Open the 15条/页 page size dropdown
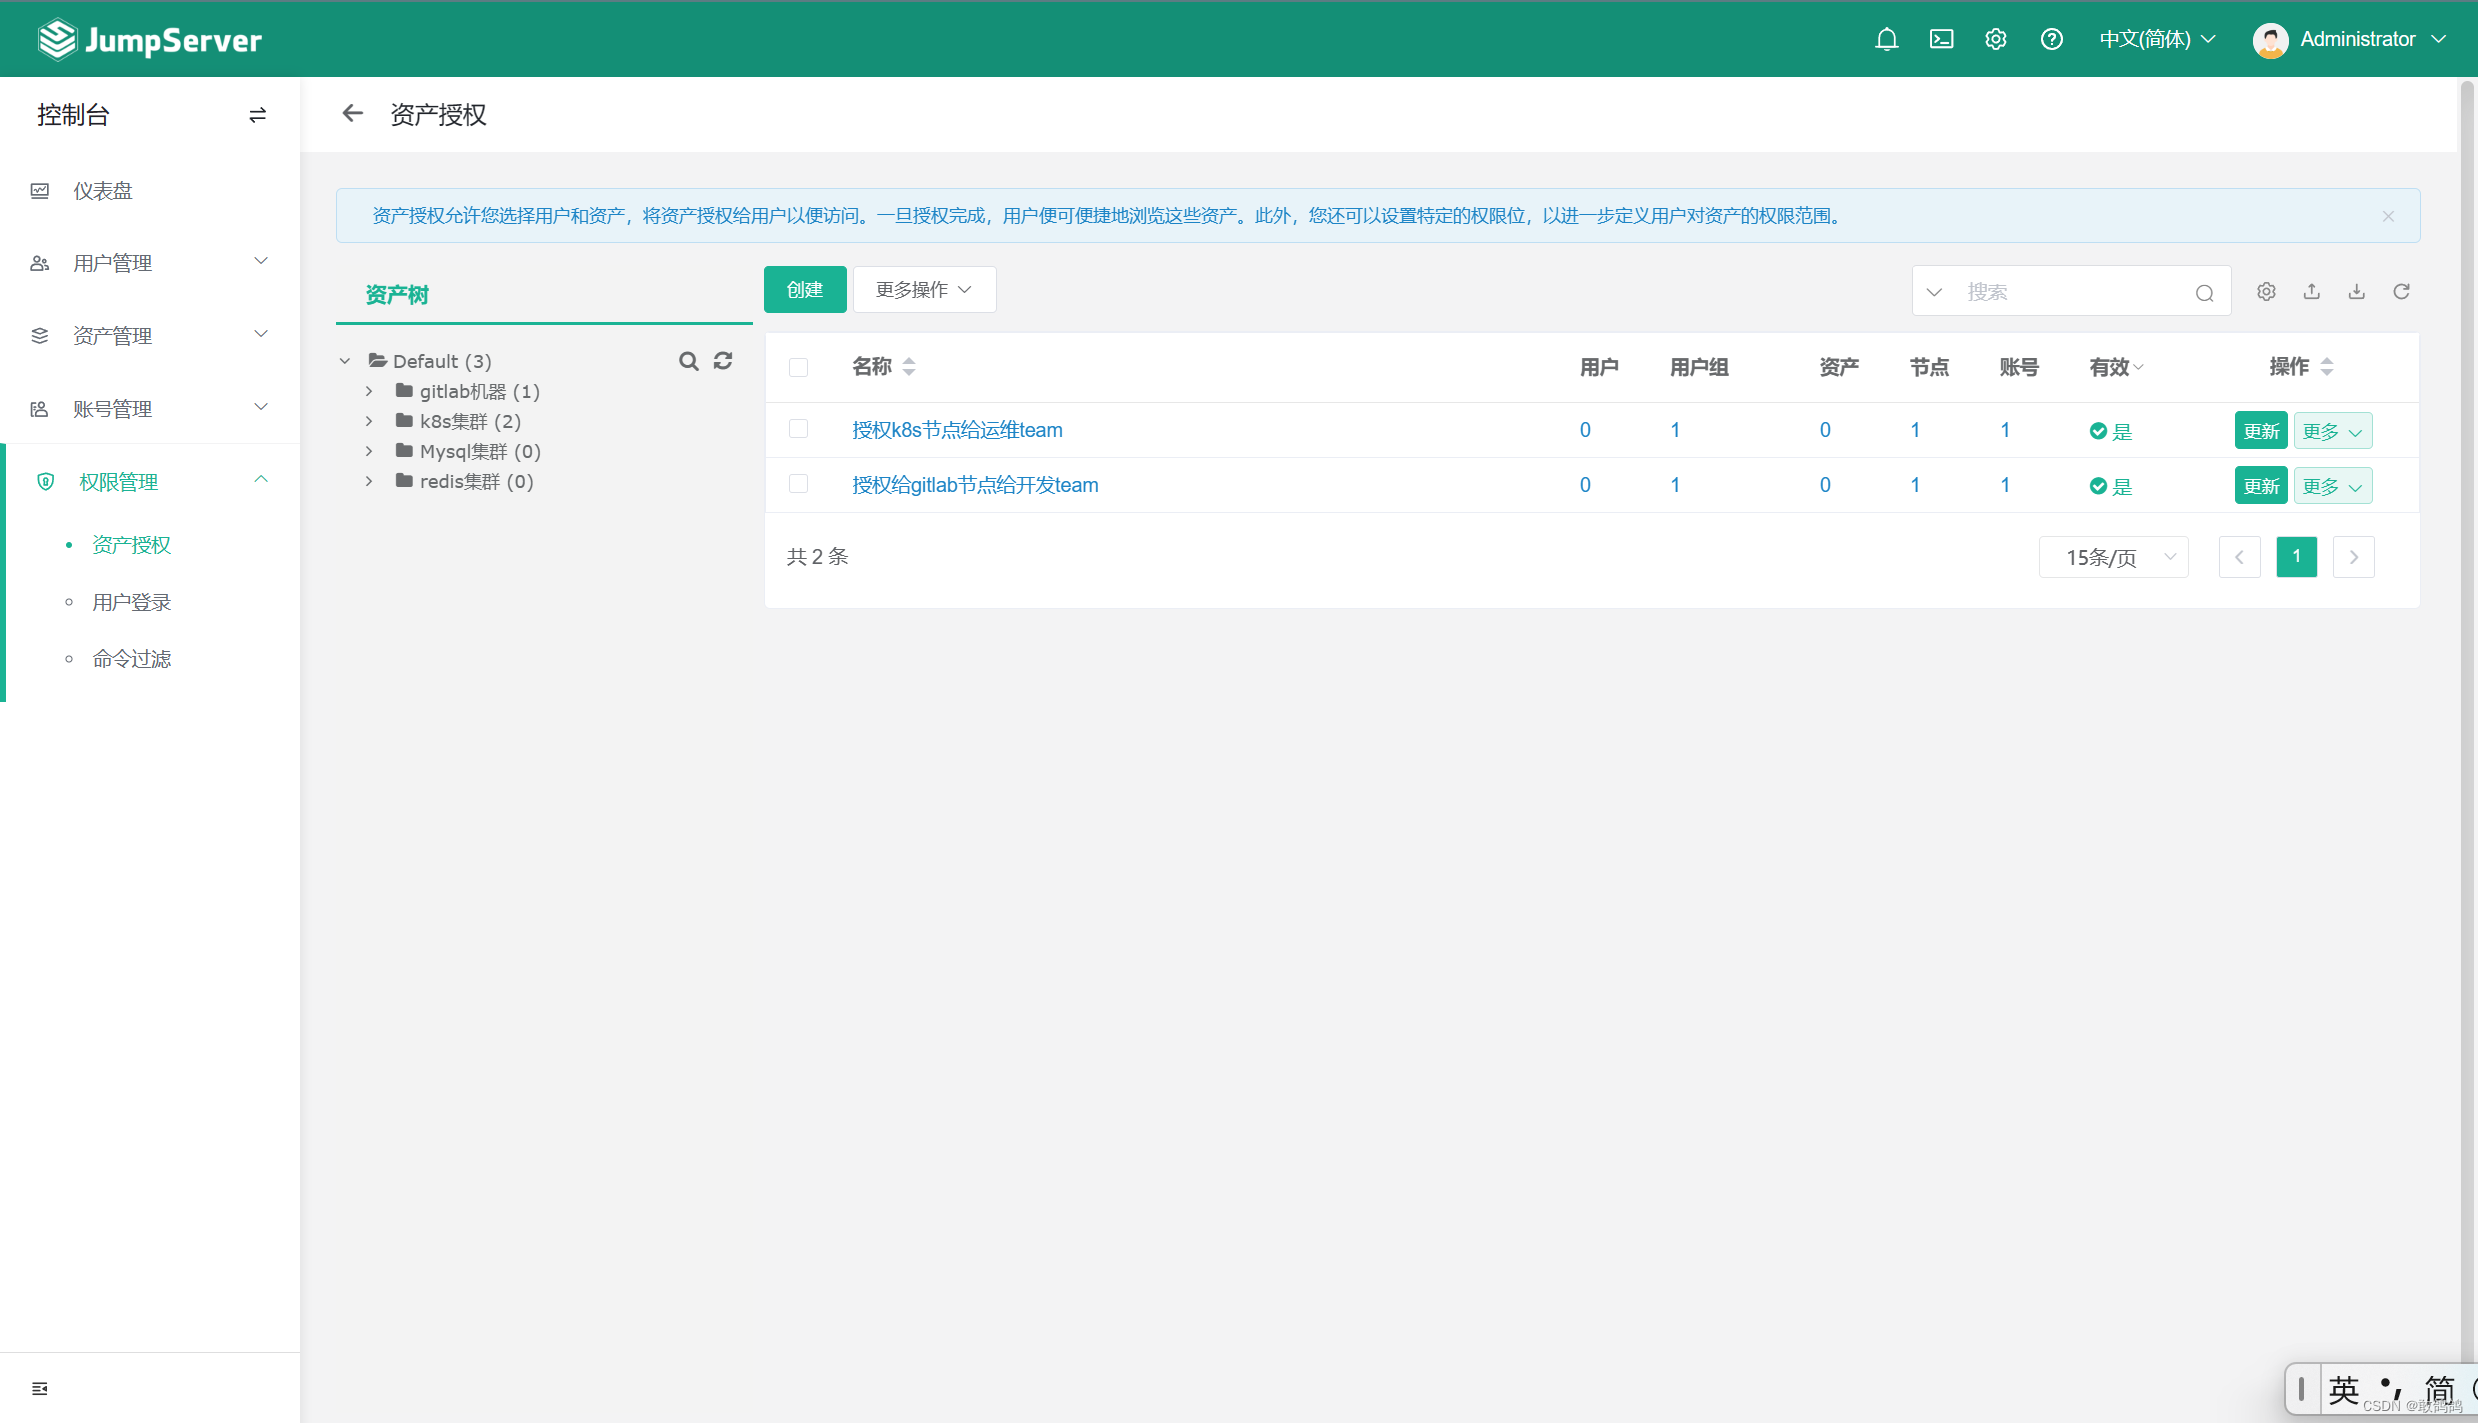 pyautogui.click(x=2113, y=557)
